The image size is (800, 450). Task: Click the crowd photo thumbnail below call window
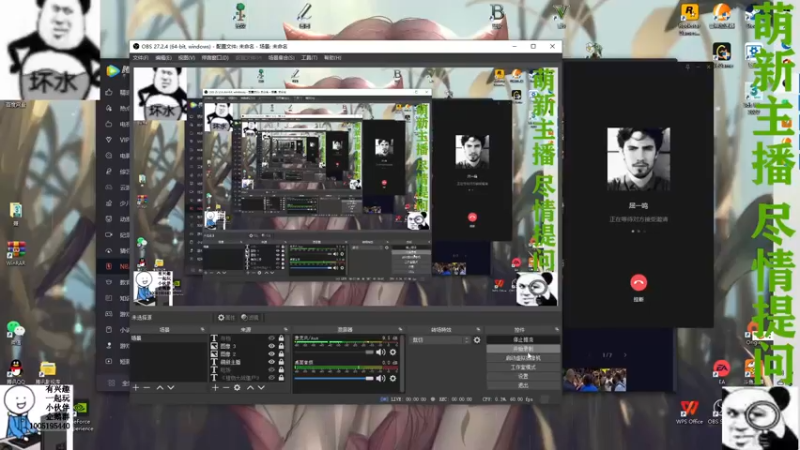tap(594, 380)
